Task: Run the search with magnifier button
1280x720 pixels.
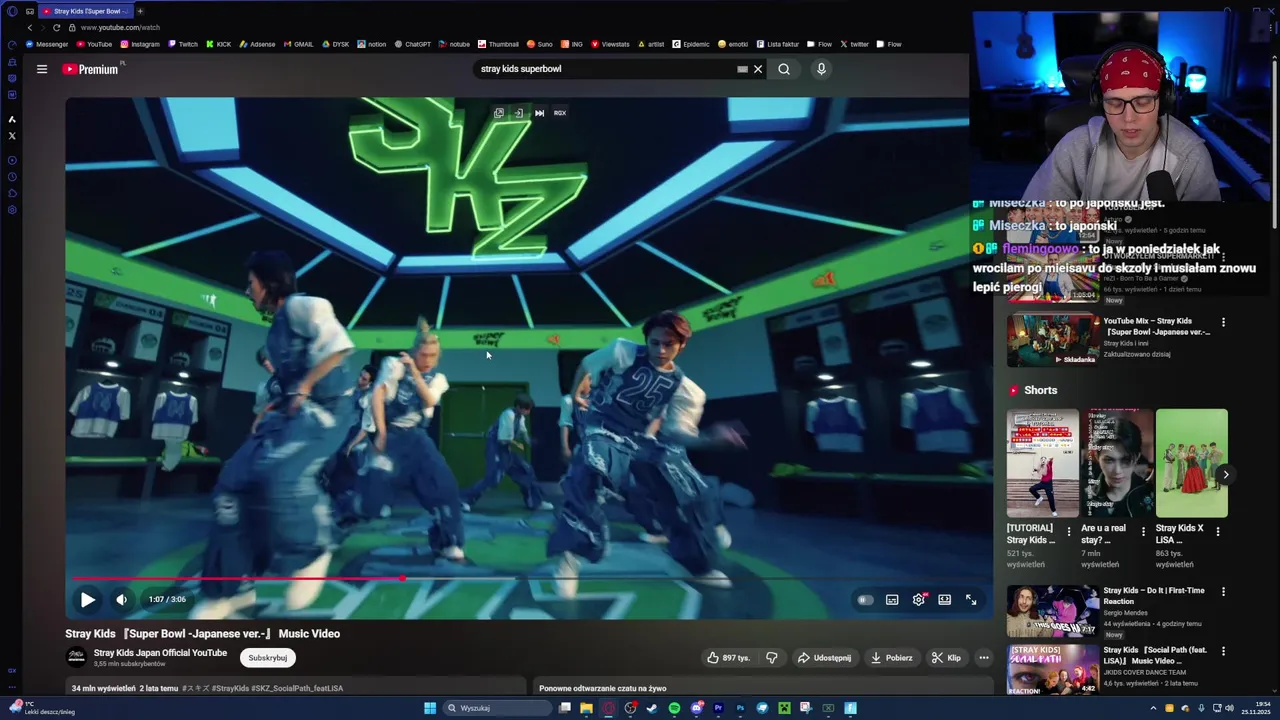Action: 784,69
